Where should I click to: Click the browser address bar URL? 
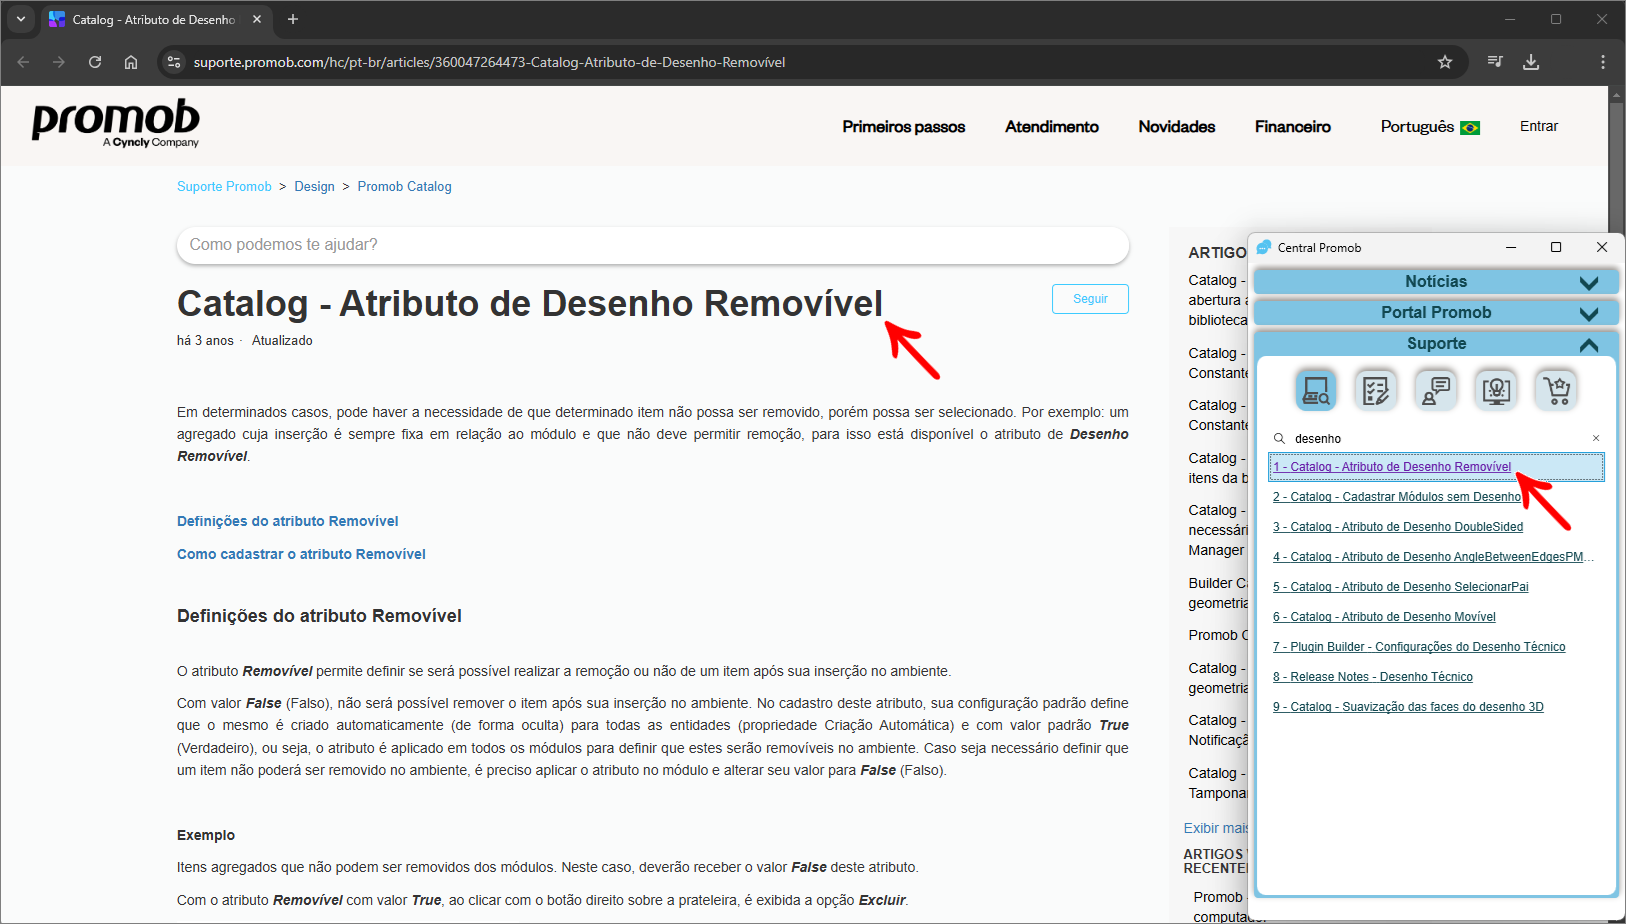(489, 62)
